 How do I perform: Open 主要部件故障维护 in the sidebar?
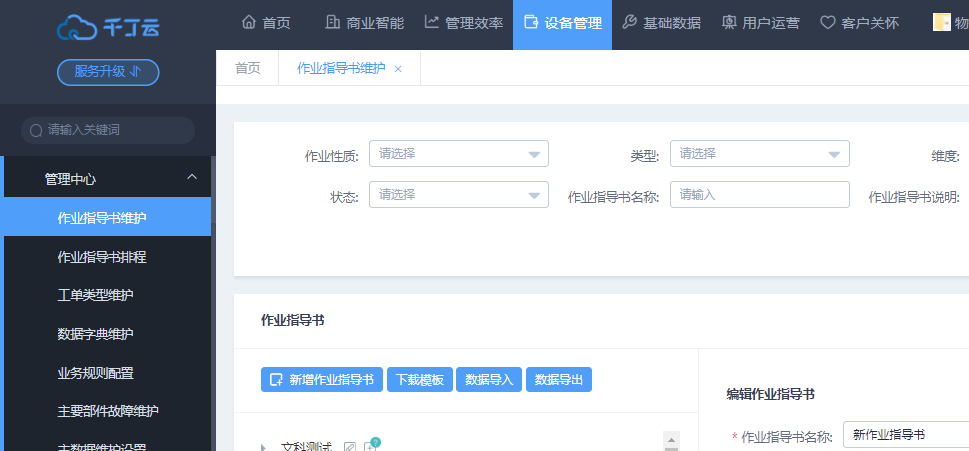[x=107, y=411]
